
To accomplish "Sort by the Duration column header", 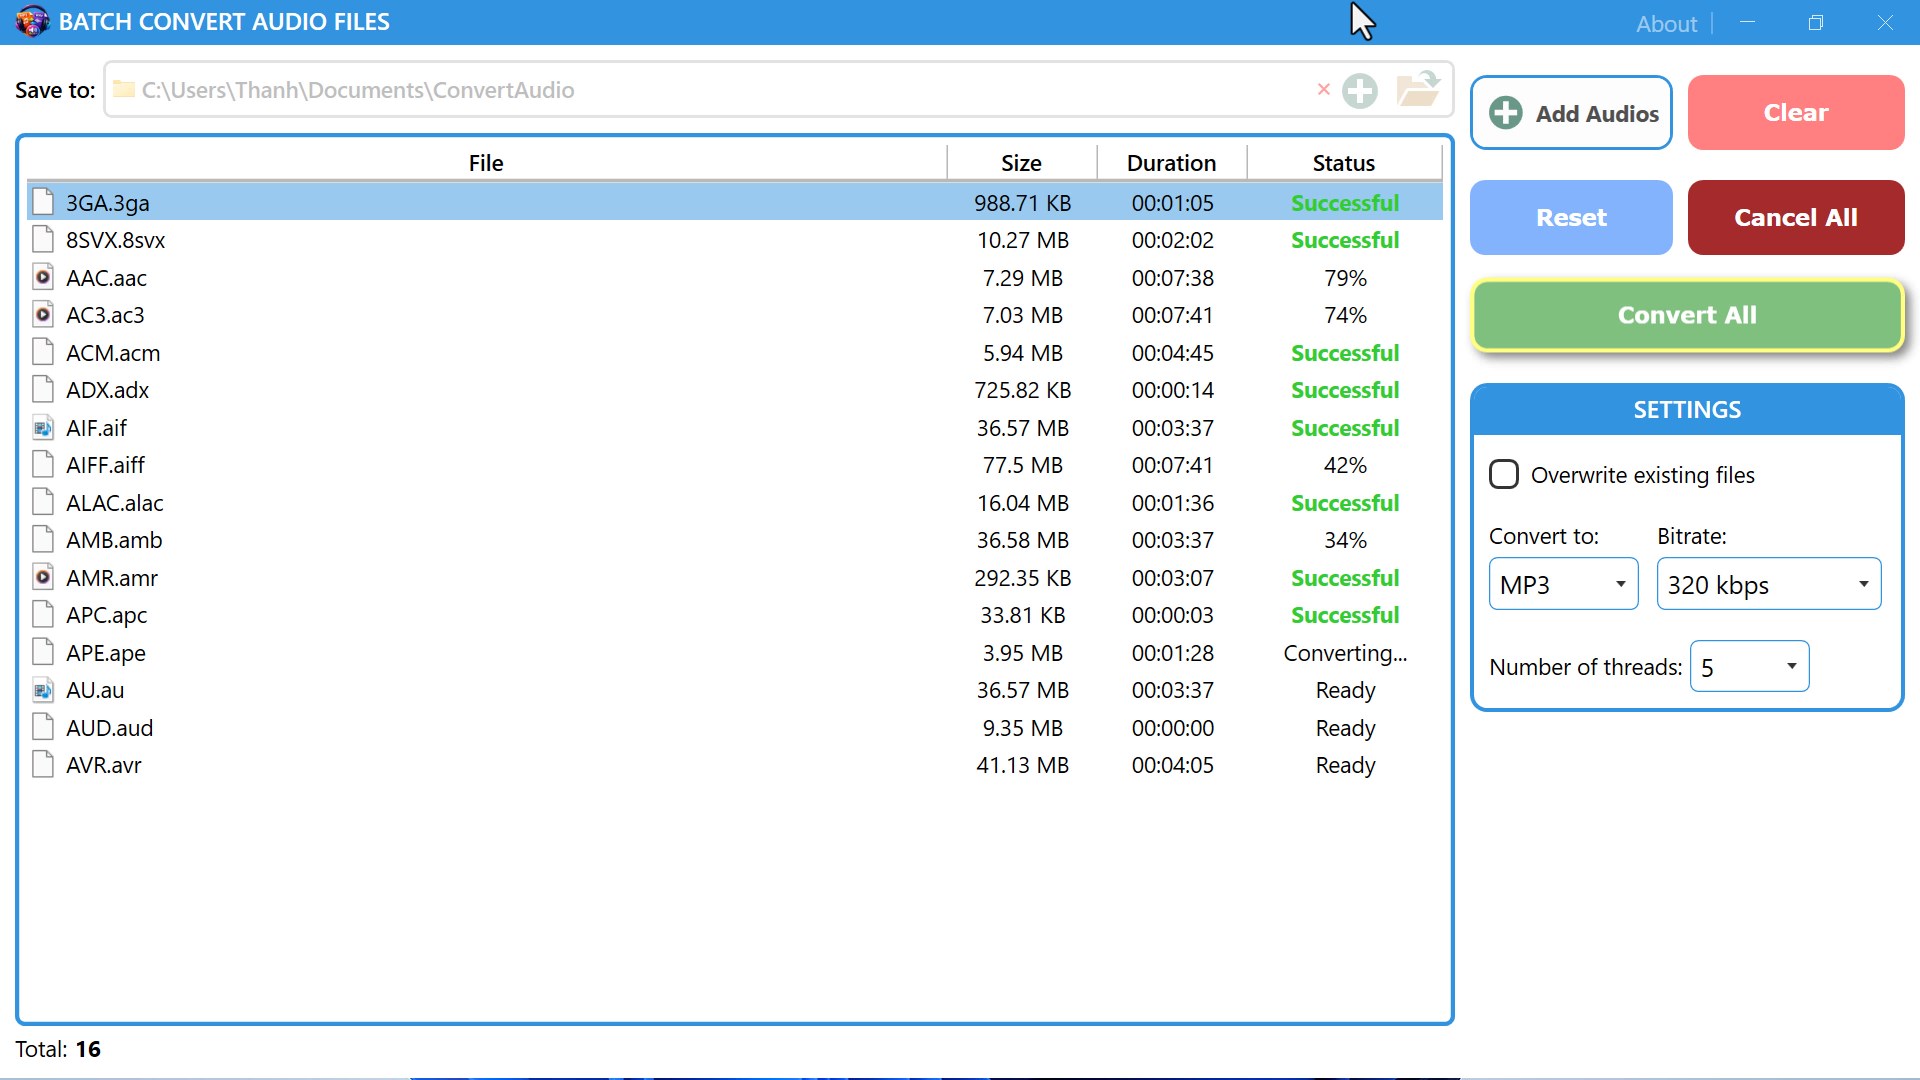I will (1171, 163).
